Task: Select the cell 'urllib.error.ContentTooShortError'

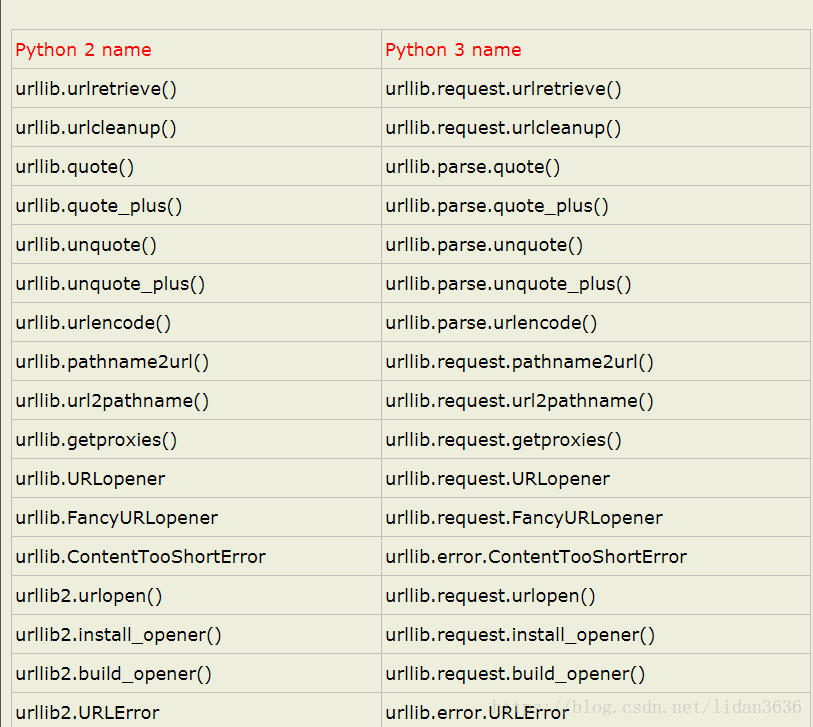Action: (596, 556)
